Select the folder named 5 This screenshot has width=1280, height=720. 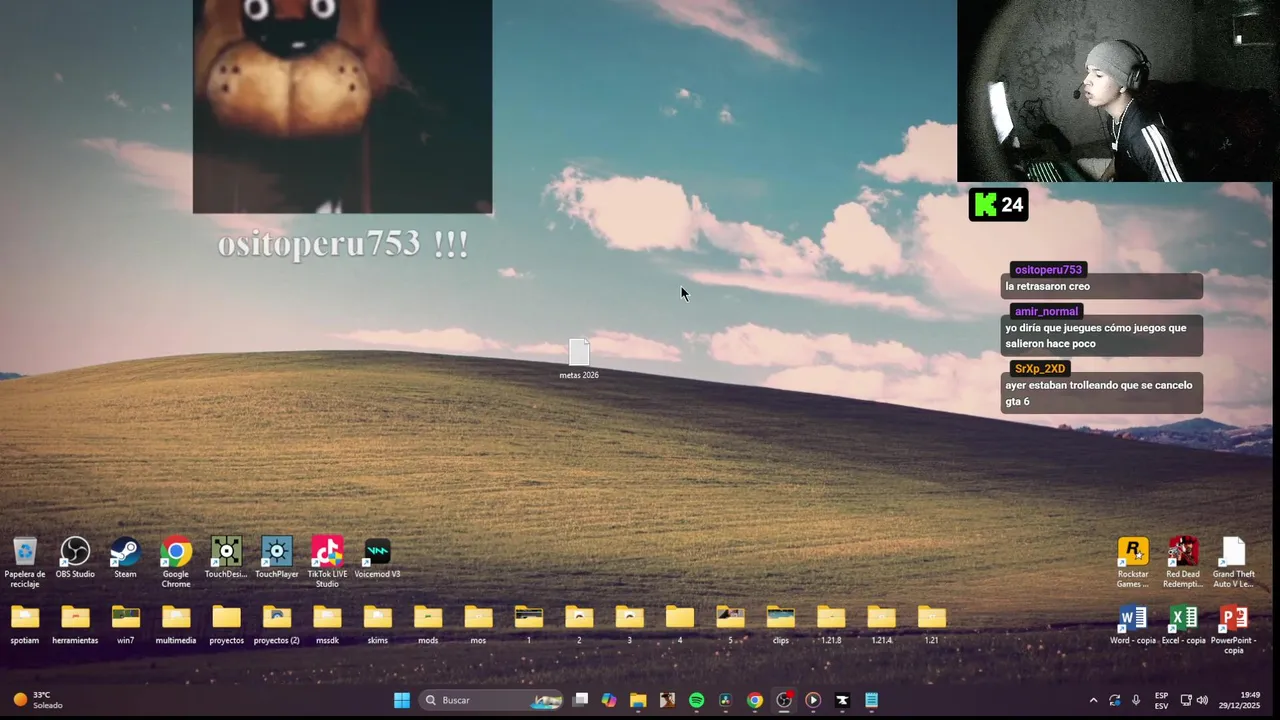(730, 625)
